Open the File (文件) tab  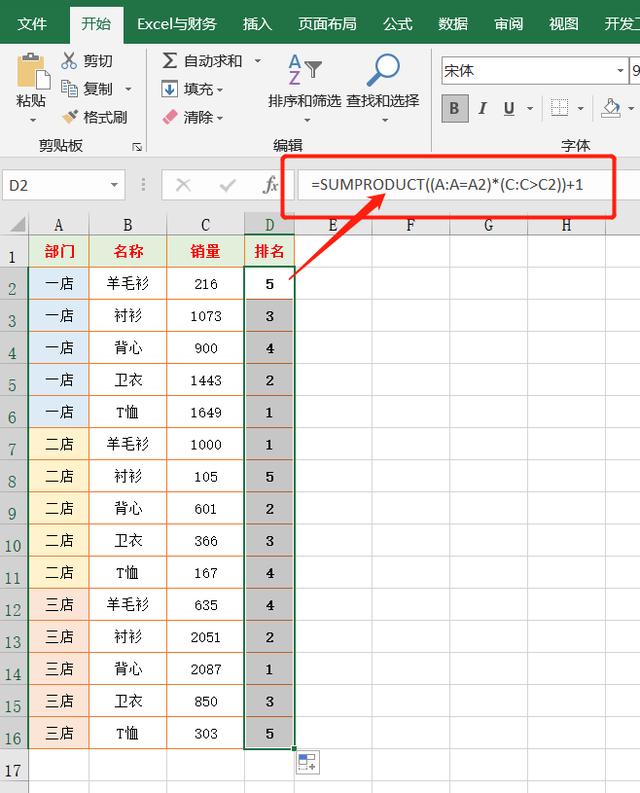(32, 24)
